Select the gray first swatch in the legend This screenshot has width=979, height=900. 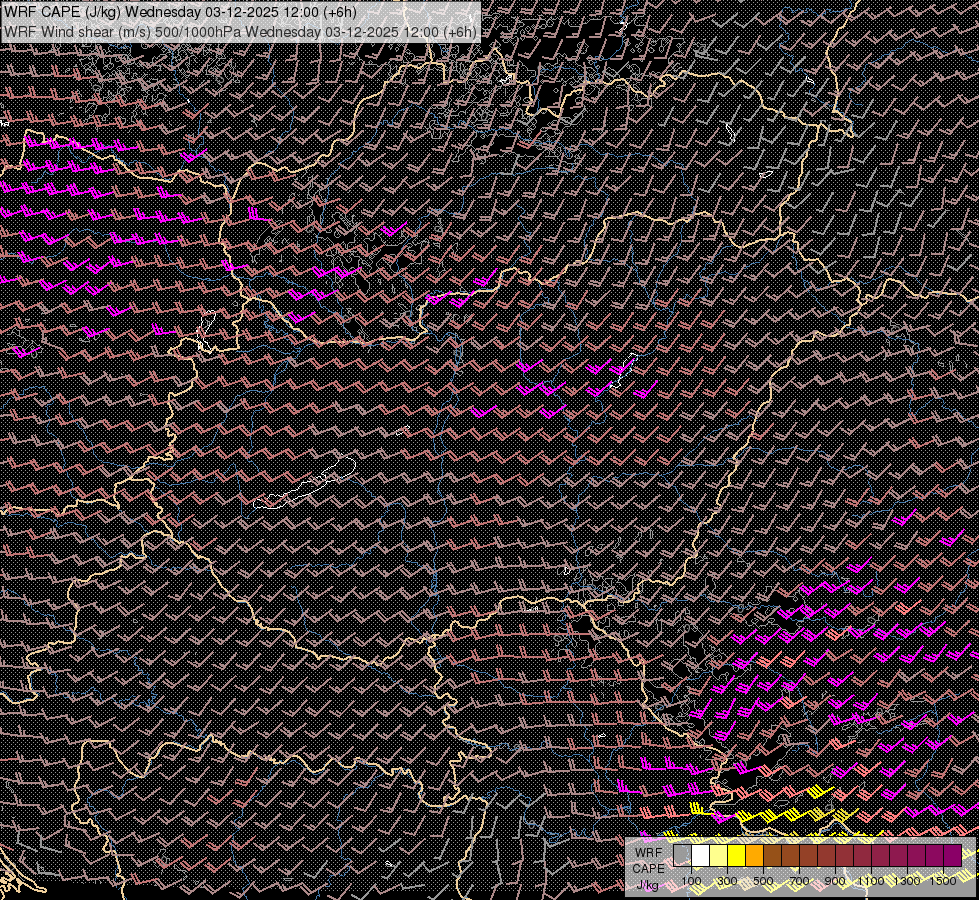(683, 856)
